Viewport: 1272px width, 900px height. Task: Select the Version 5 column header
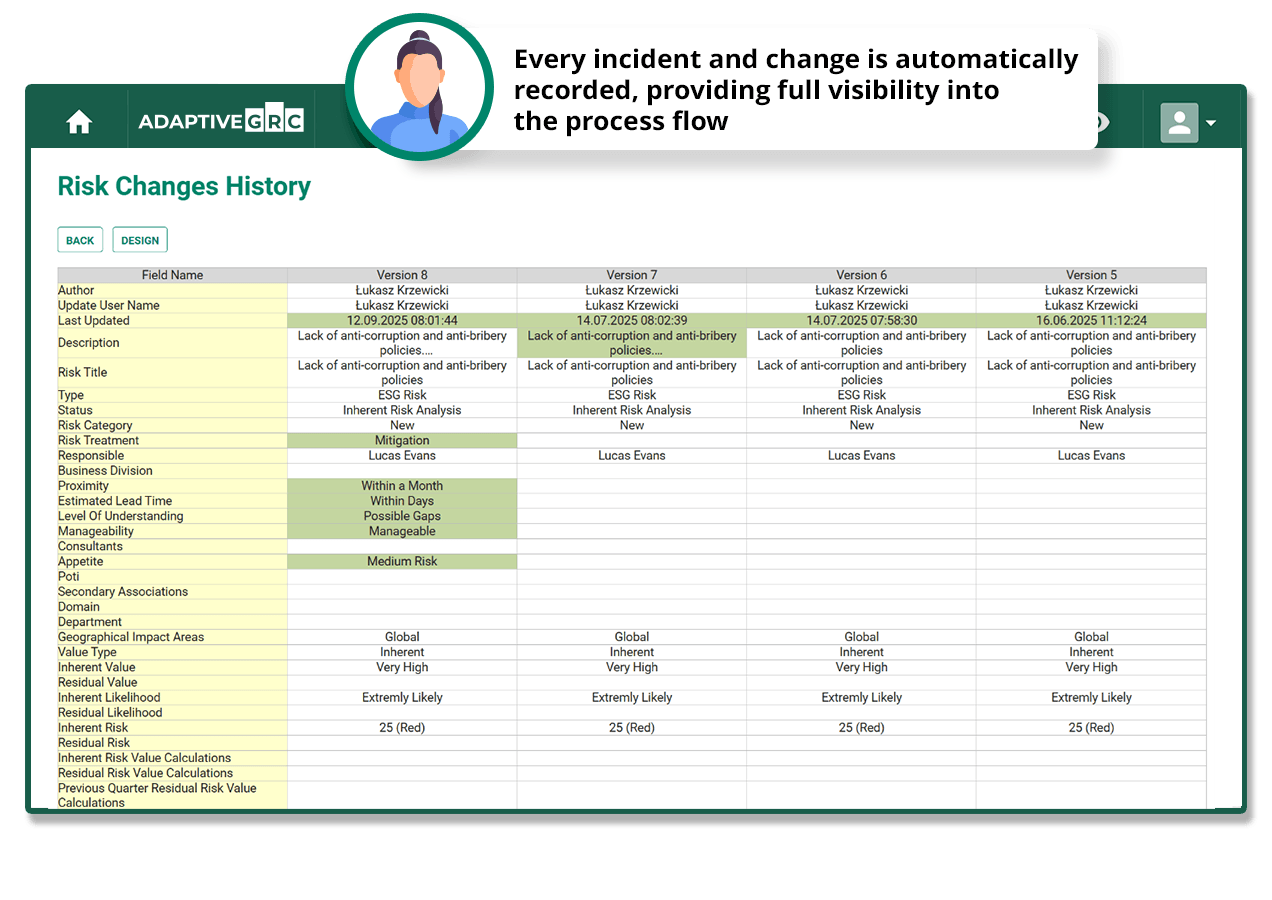coord(1091,275)
